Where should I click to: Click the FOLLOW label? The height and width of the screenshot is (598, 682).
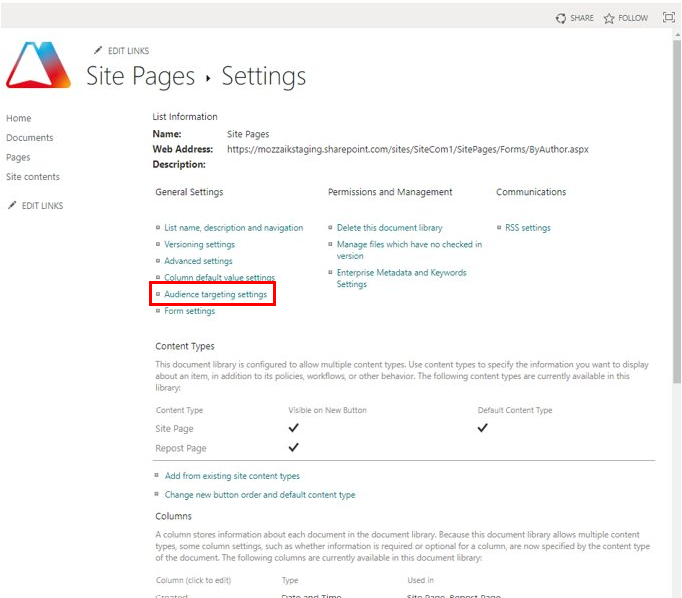633,18
